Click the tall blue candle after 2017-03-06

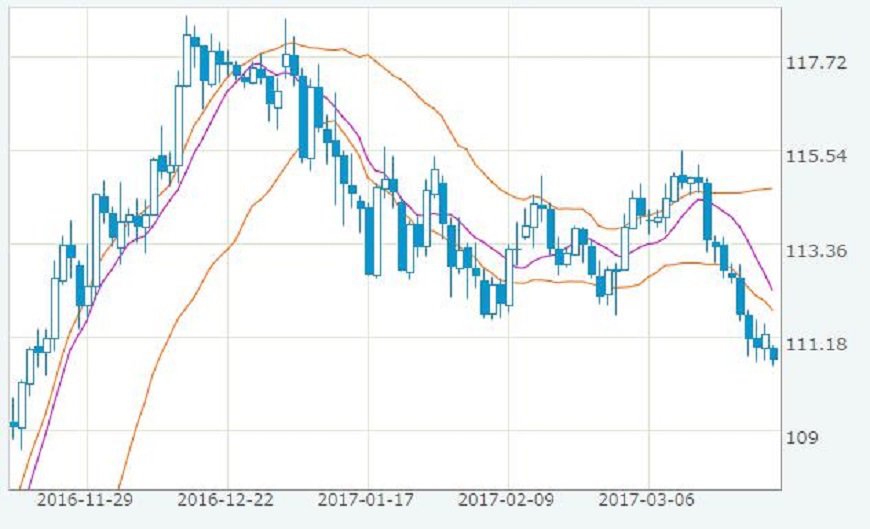click(x=707, y=210)
